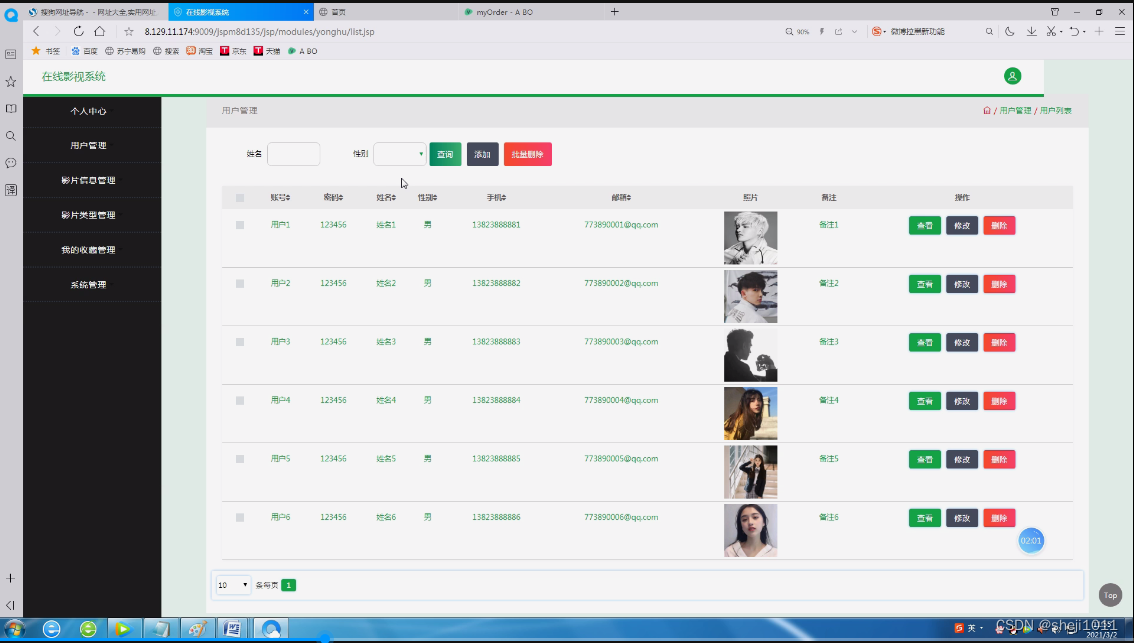Go back with the browser back arrow
This screenshot has height=643, width=1134.
point(36,31)
